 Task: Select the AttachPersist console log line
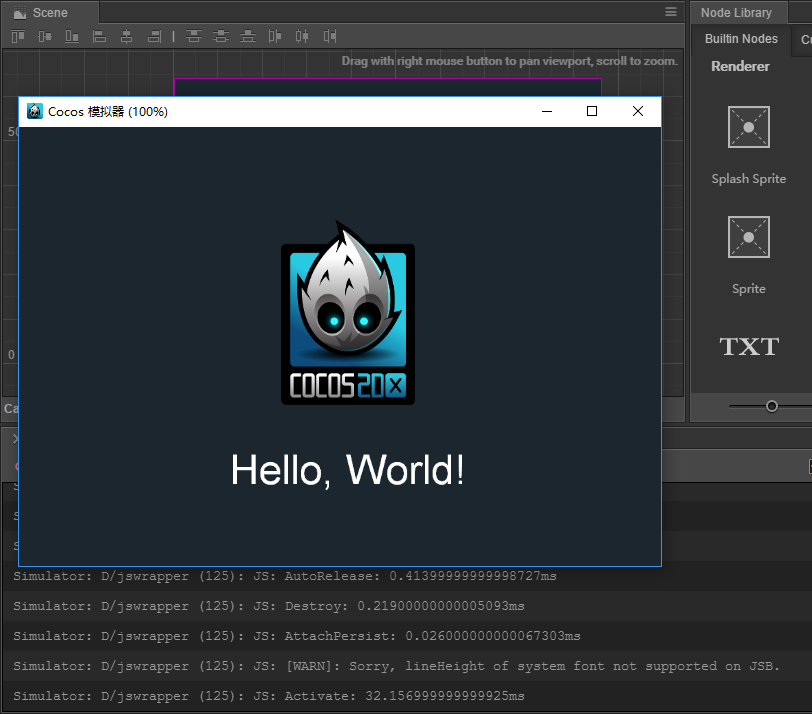[406, 636]
